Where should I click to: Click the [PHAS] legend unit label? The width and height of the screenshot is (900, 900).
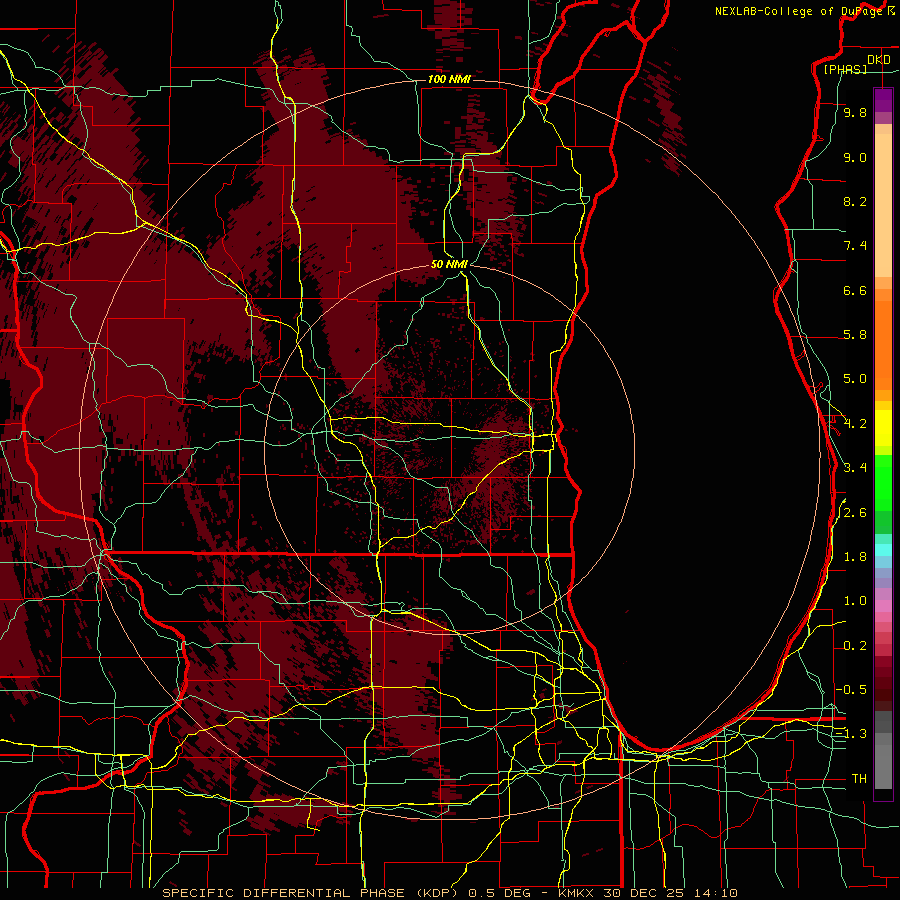coord(845,69)
